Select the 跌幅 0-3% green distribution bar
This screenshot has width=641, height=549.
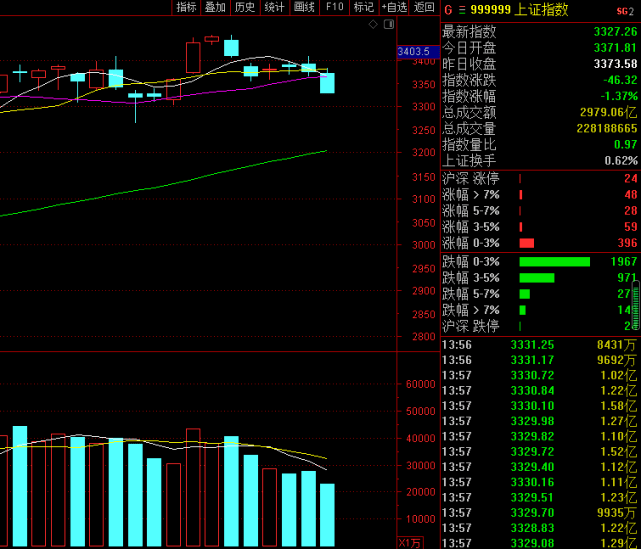coord(554,262)
